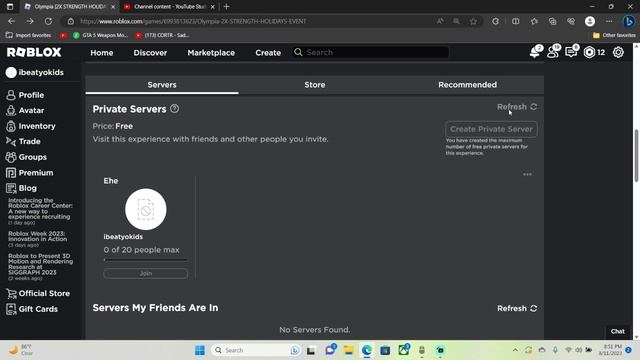This screenshot has height=360, width=640.
Task: Open the Edge profile avatar icon
Action: [x=590, y=21]
